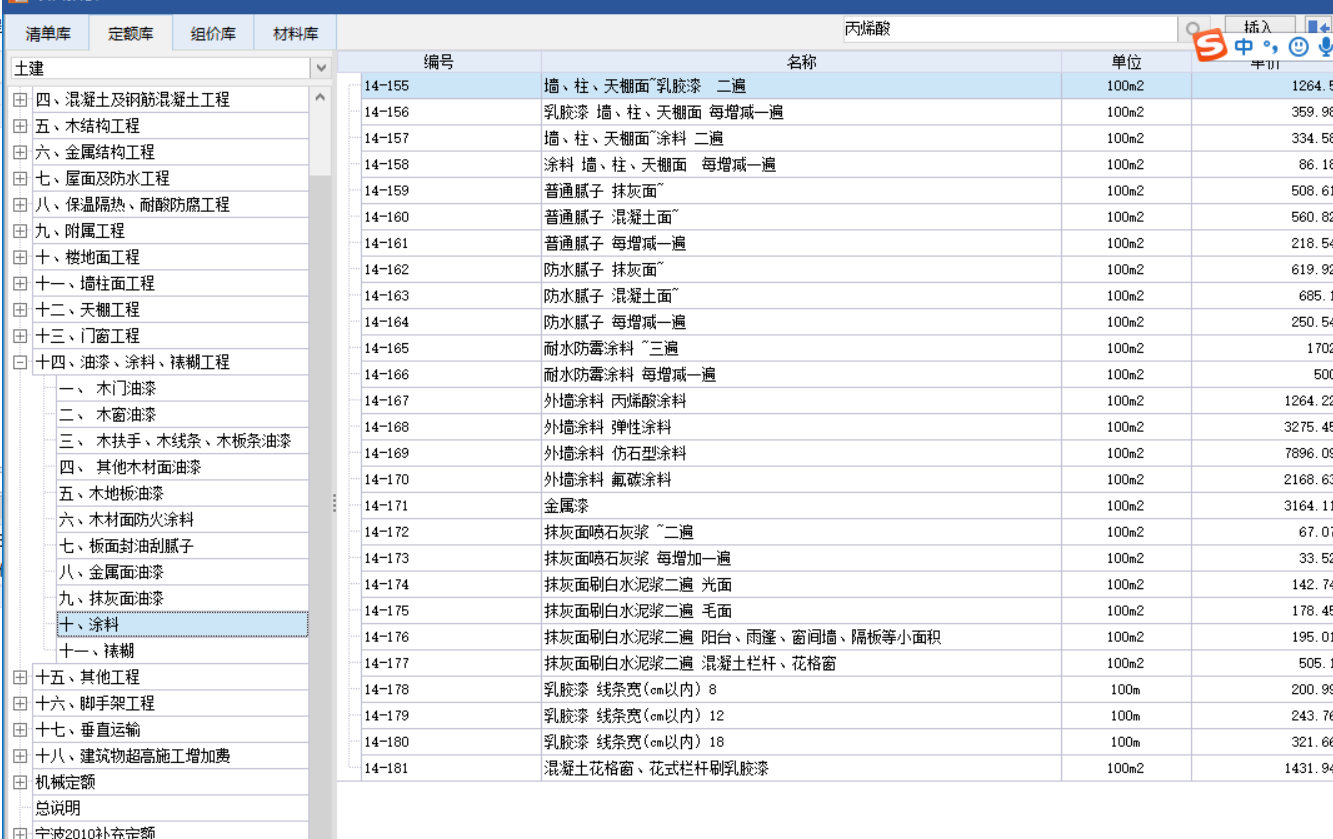Expand 七、屋面及防水工程 node
Image resolution: width=1333 pixels, height=839 pixels.
(20, 178)
